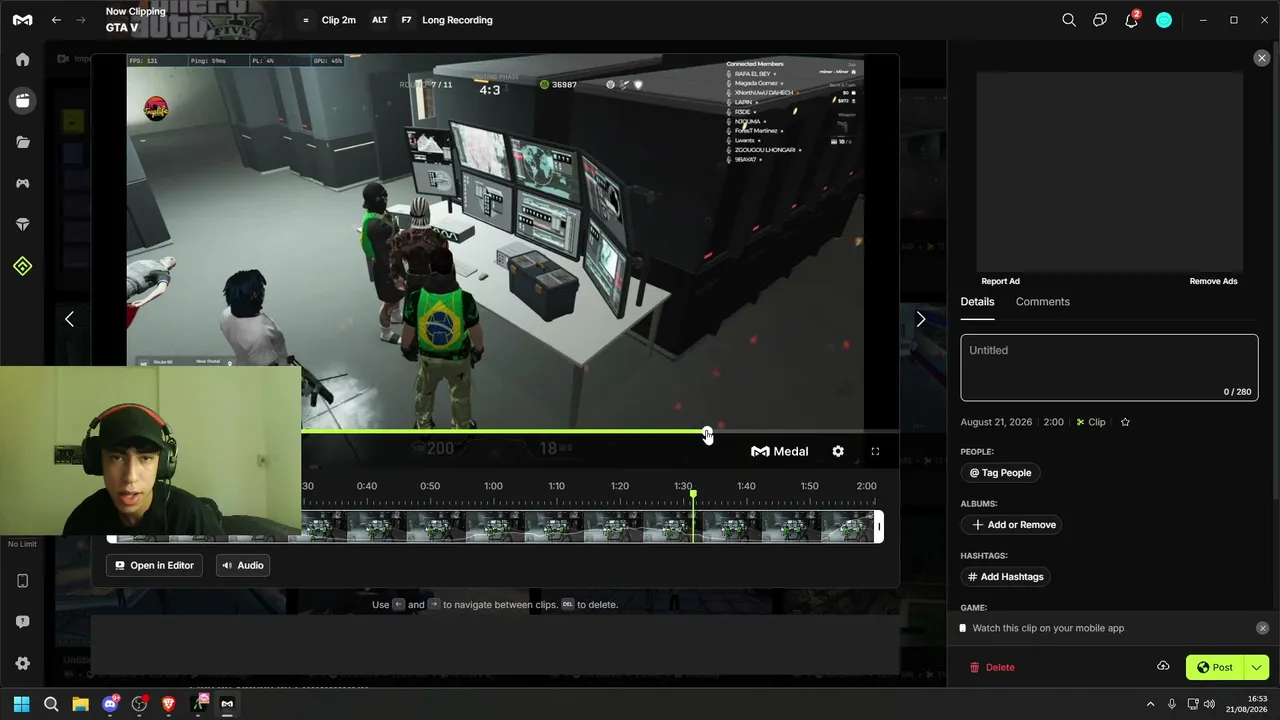Open Brave browser from the taskbar
Screen dimensions: 1280x720
click(168, 704)
